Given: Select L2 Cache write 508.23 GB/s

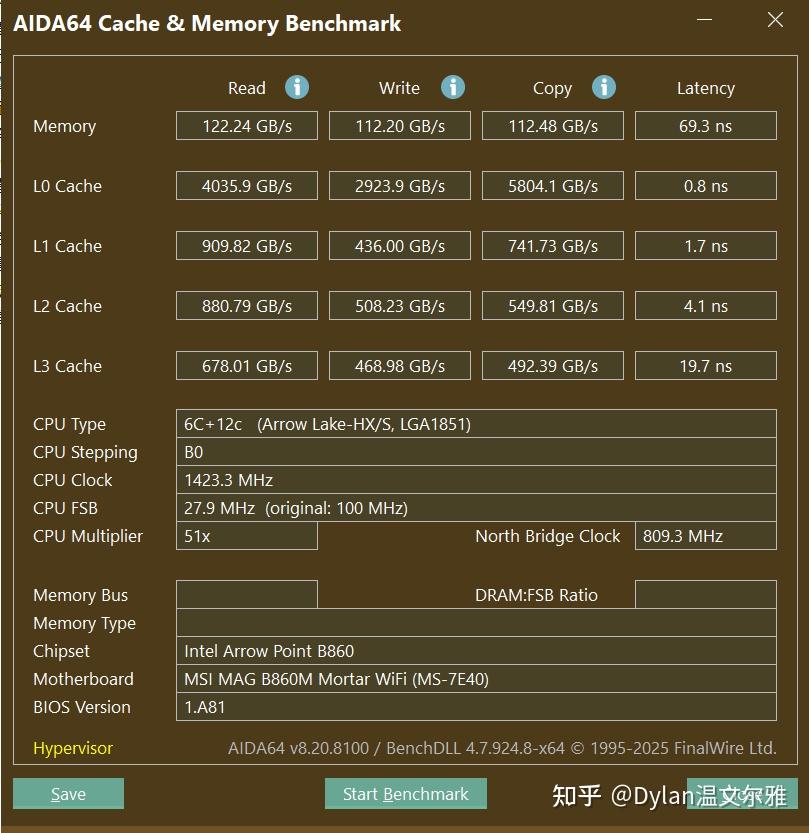Looking at the screenshot, I should pyautogui.click(x=400, y=306).
